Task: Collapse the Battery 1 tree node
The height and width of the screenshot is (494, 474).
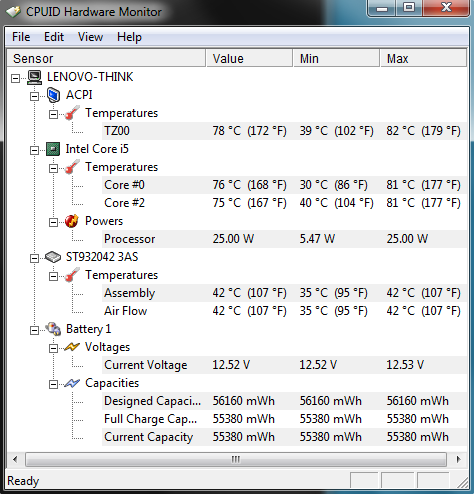Action: point(34,331)
